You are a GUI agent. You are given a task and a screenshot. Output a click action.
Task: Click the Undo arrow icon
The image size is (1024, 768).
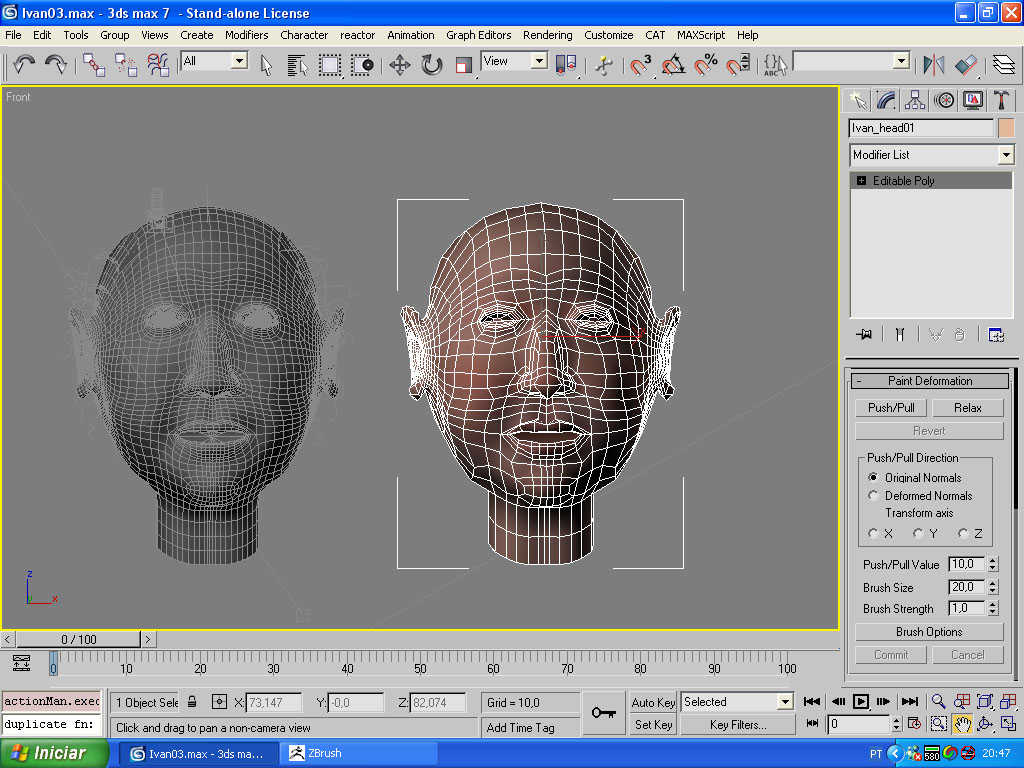click(x=24, y=64)
